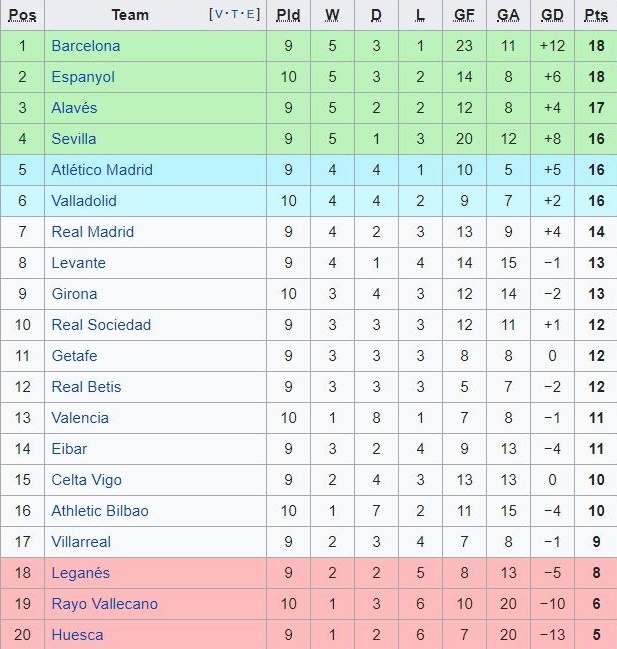Click the Pts column header
Screen dimensions: 617x649
click(x=596, y=15)
